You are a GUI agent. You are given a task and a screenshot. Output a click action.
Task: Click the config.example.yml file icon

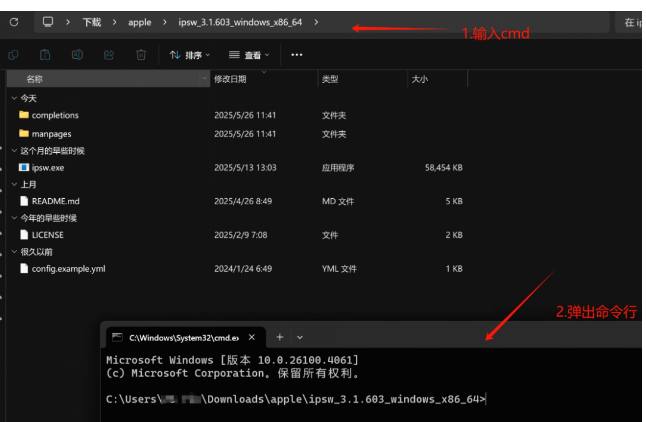click(x=24, y=268)
